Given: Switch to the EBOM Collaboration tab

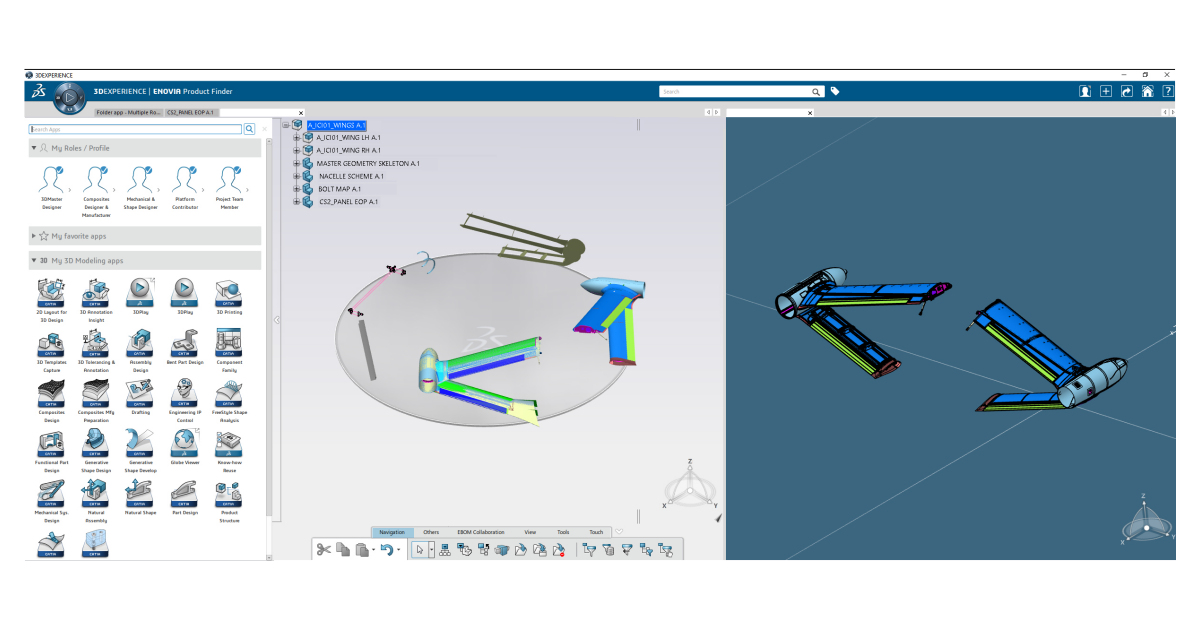Looking at the screenshot, I should [481, 532].
